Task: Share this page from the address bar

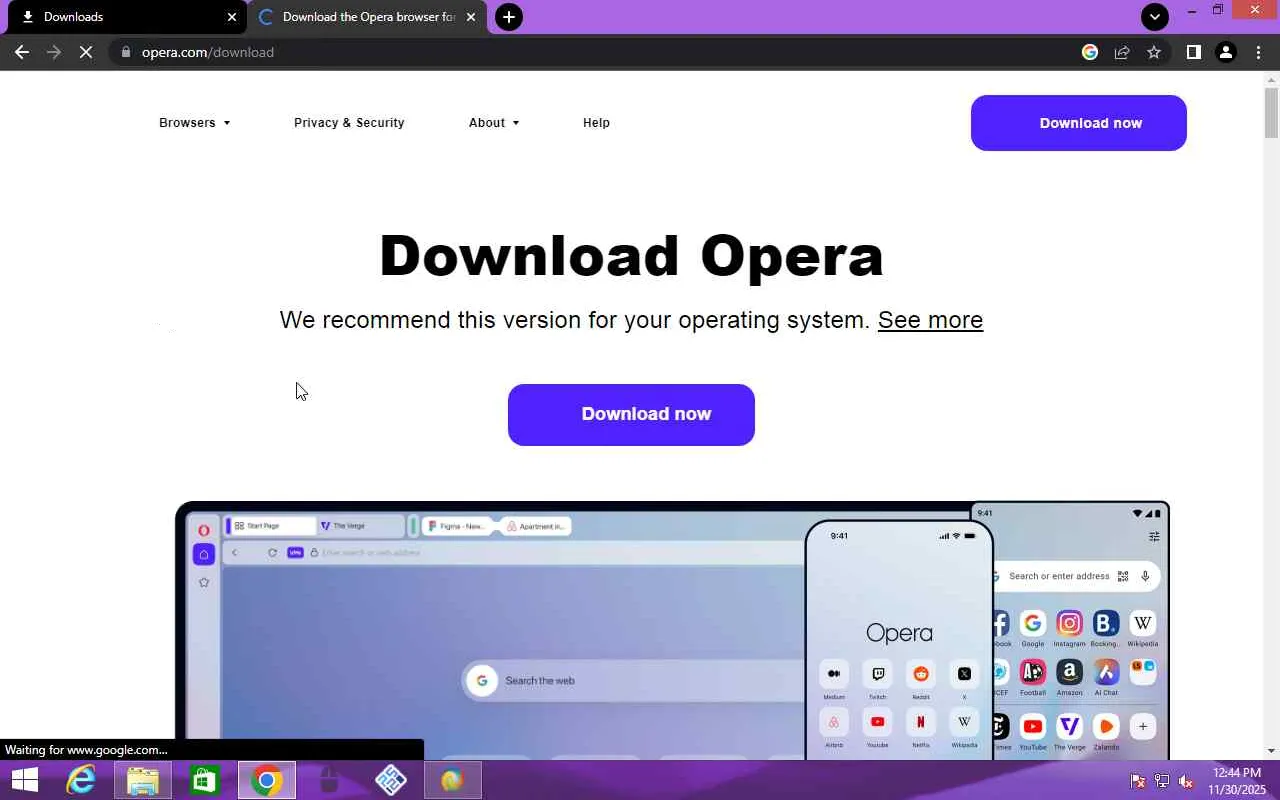Action: [x=1122, y=52]
